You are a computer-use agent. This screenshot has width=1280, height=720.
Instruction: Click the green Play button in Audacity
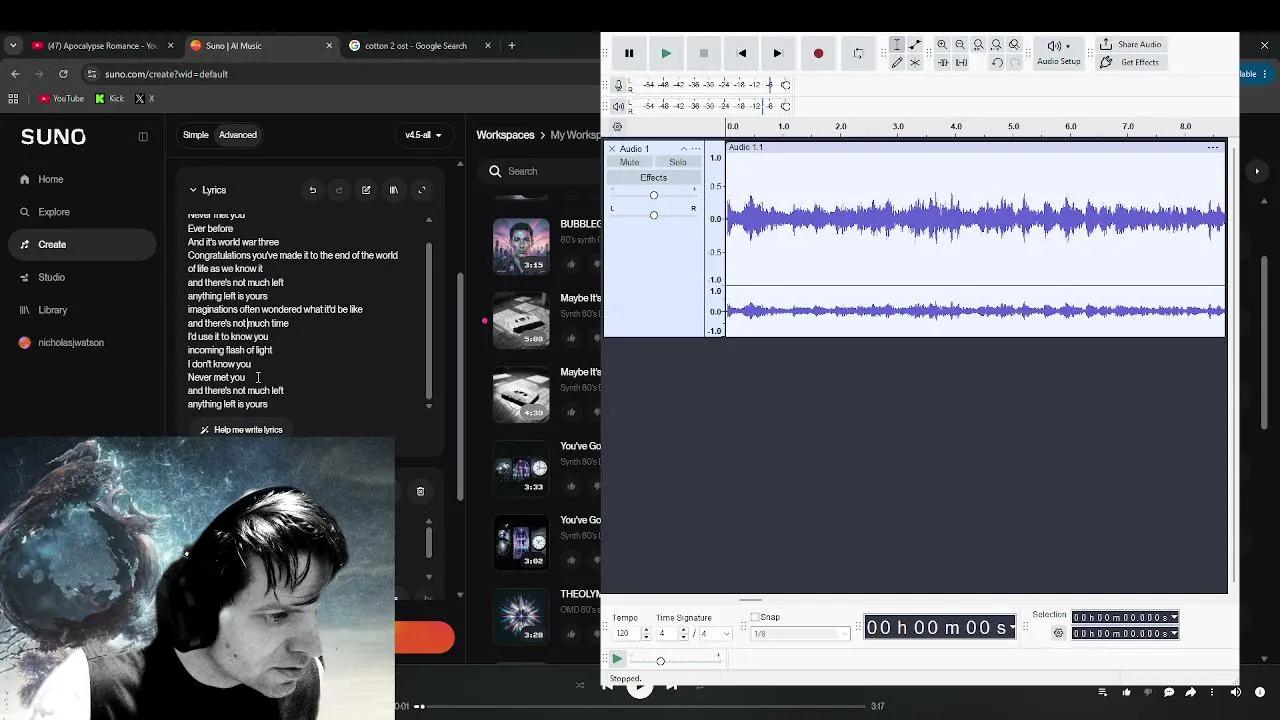tap(666, 53)
